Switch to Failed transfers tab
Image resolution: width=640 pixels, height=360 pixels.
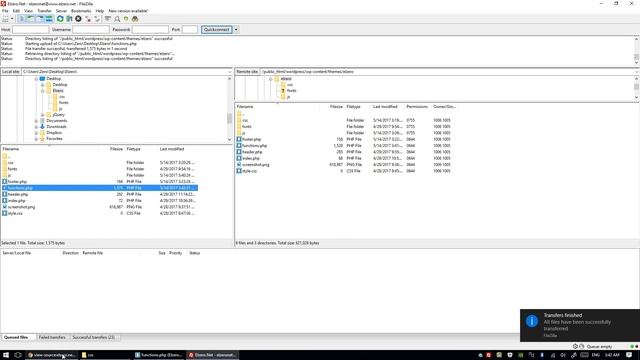tap(52, 337)
